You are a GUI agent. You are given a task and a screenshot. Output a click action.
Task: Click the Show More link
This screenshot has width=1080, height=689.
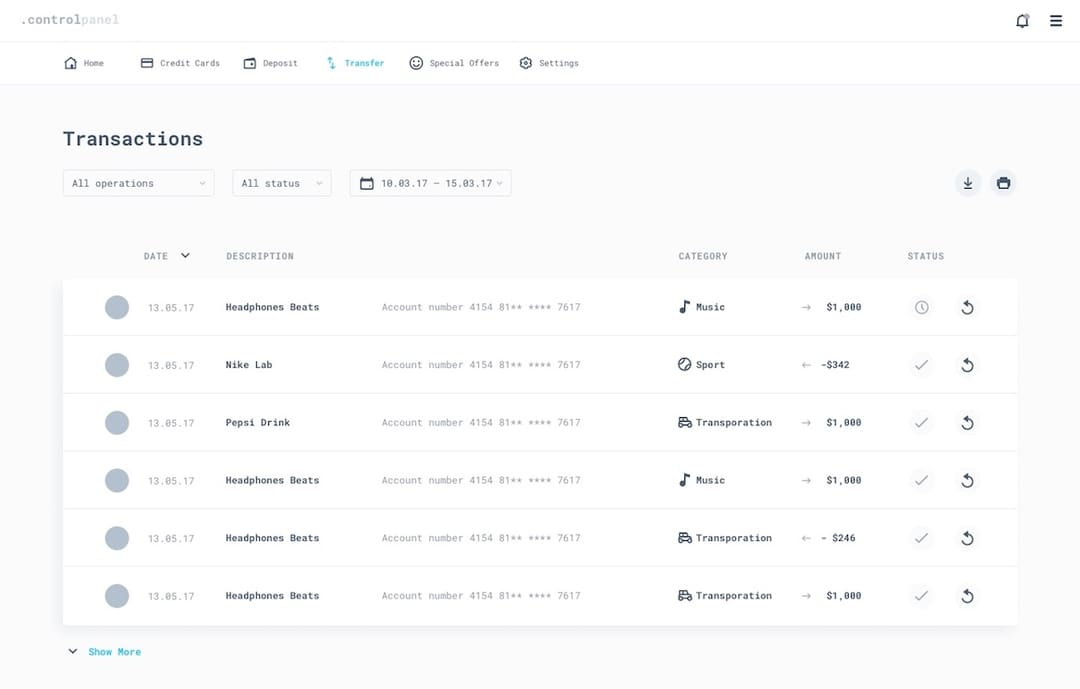coord(115,651)
